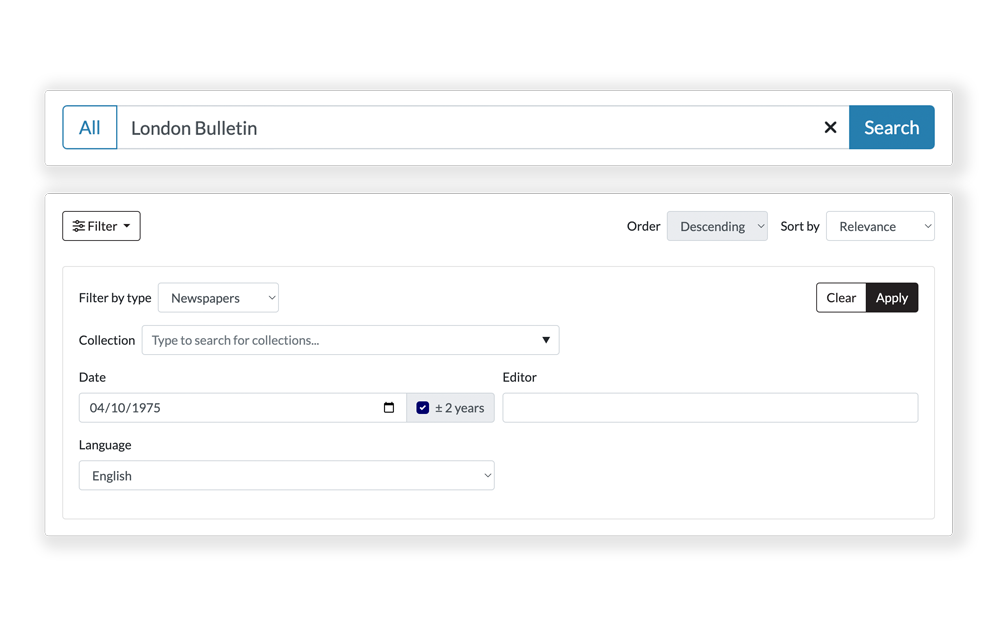Open the Order dropdown set to Descending
Image resolution: width=1000 pixels, height=623 pixels.
click(717, 227)
